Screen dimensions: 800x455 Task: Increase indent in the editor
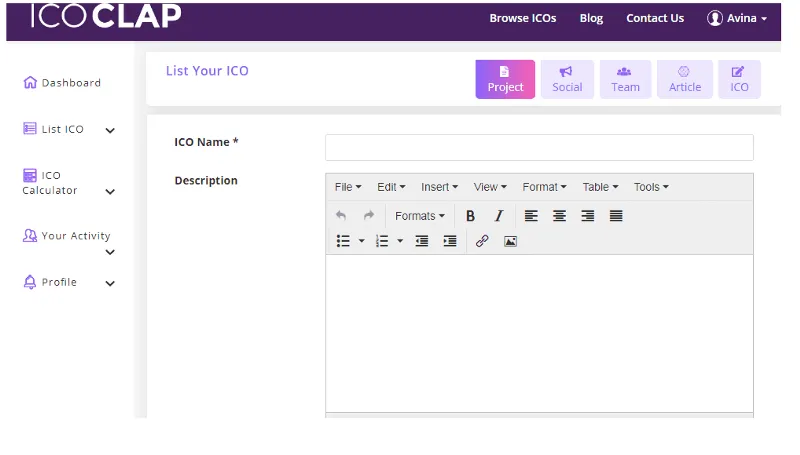click(x=449, y=241)
